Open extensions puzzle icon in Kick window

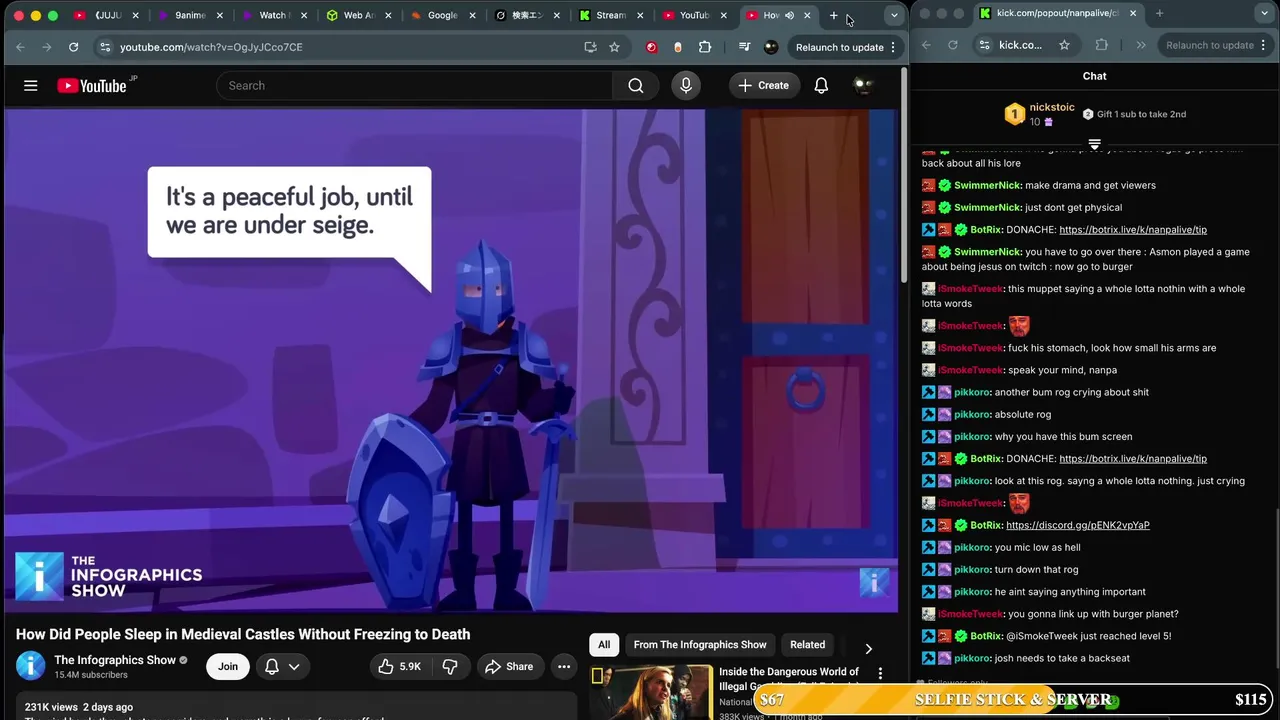coord(1102,45)
